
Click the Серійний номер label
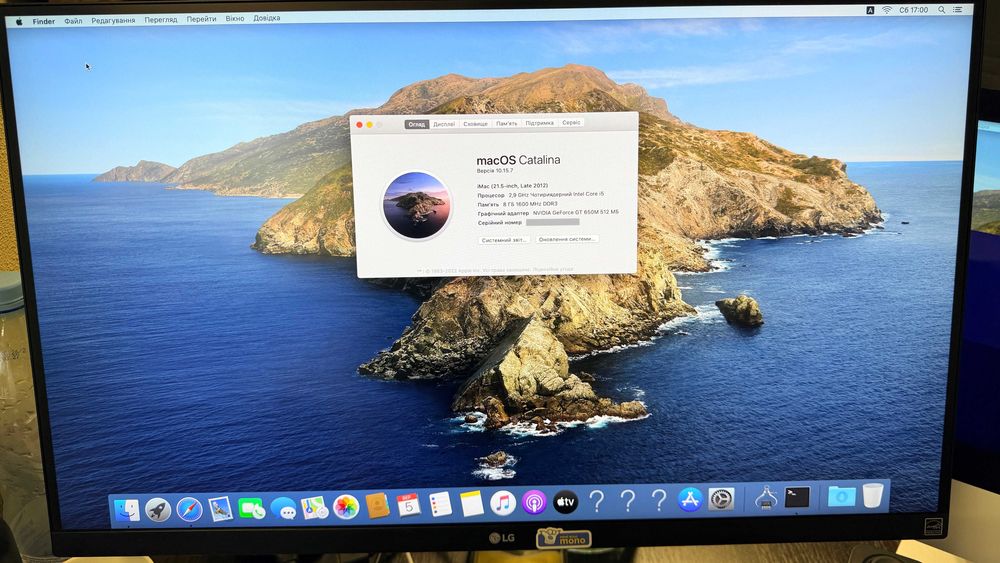pyautogui.click(x=499, y=223)
